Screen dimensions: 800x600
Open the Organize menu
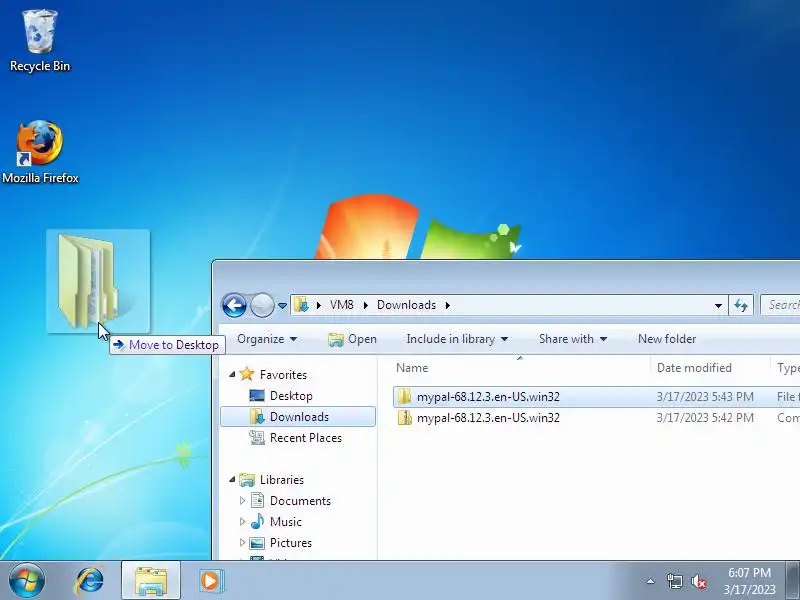pos(267,339)
